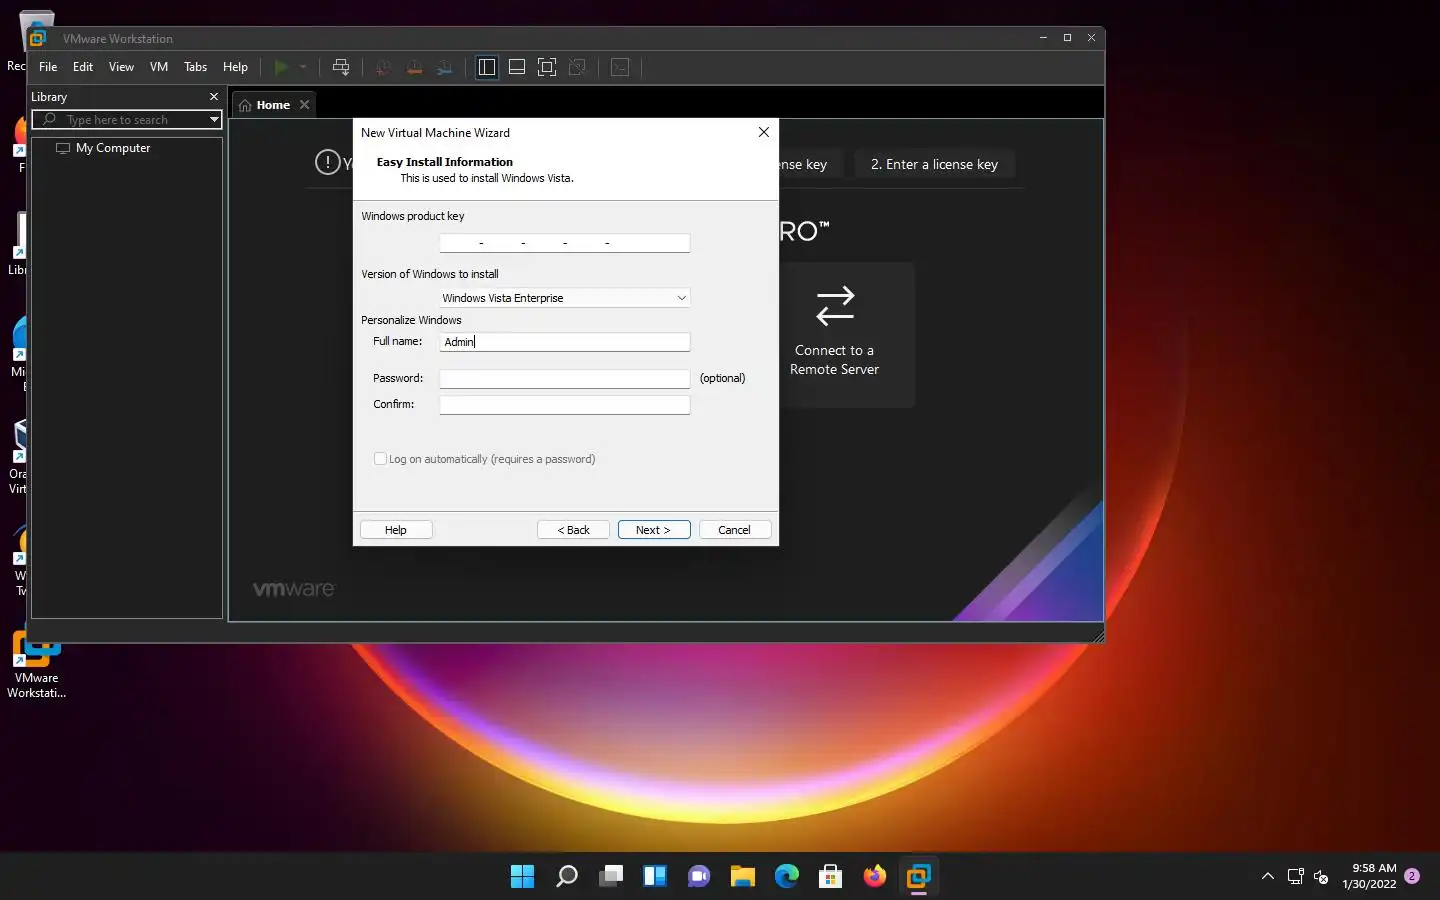Open the power options dropdown arrow
This screenshot has height=900, width=1440.
[303, 67]
